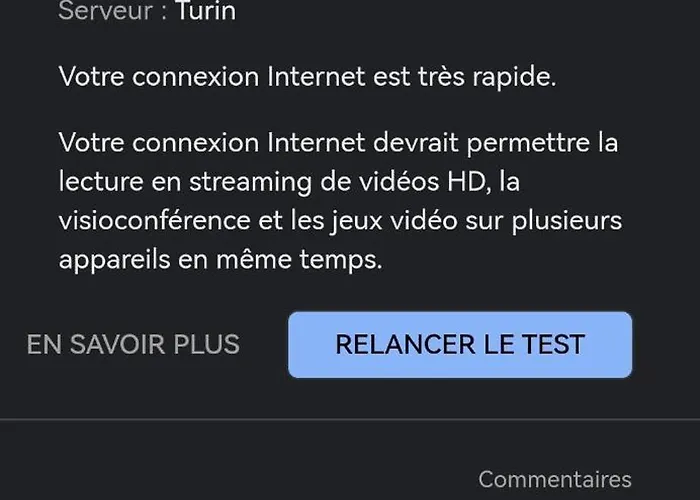Screen dimensions: 700x500
Task: Click the word 'devrait' in the second paragraph
Action: tap(416, 143)
